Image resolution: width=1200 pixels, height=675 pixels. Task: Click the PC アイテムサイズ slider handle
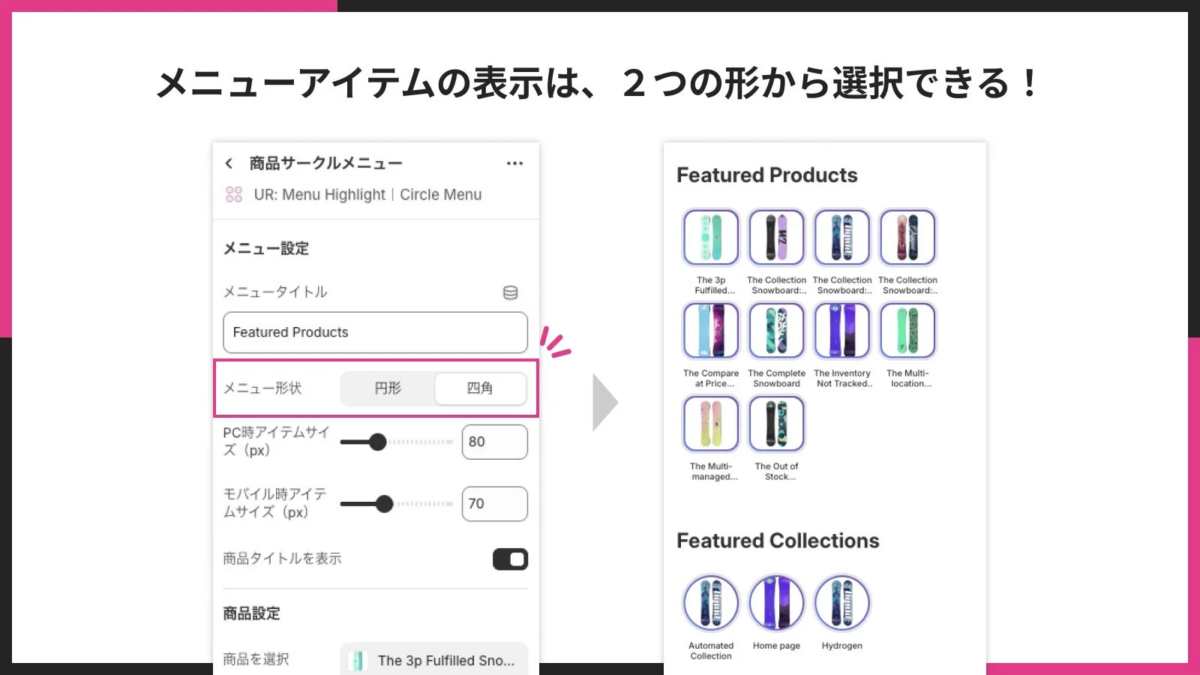(377, 441)
